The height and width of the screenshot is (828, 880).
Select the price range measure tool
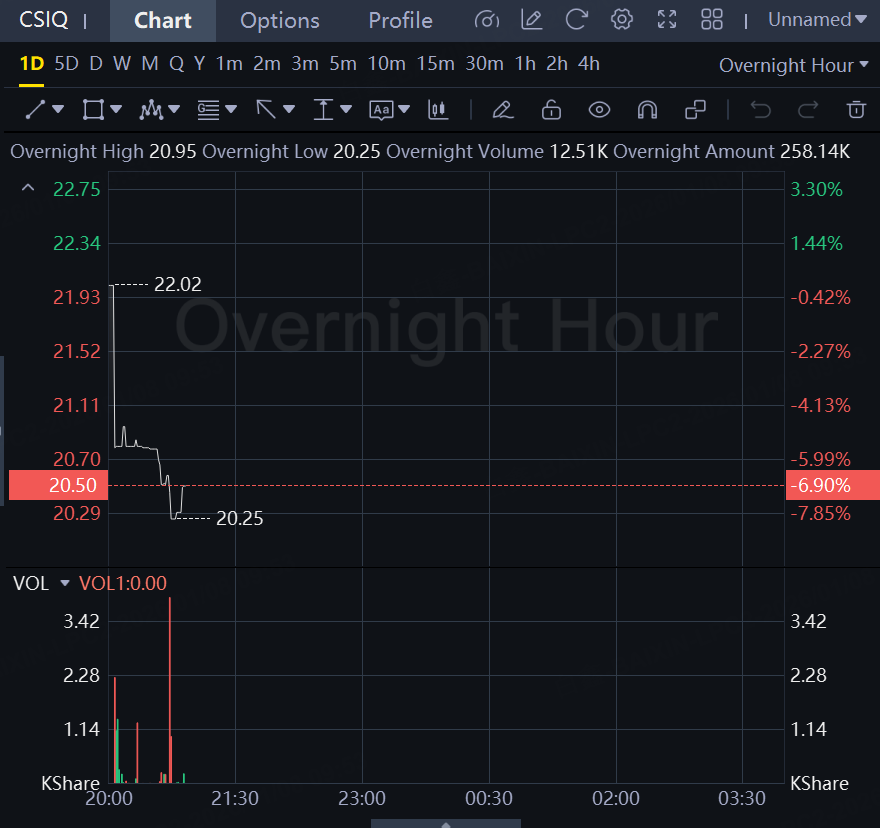[x=323, y=109]
